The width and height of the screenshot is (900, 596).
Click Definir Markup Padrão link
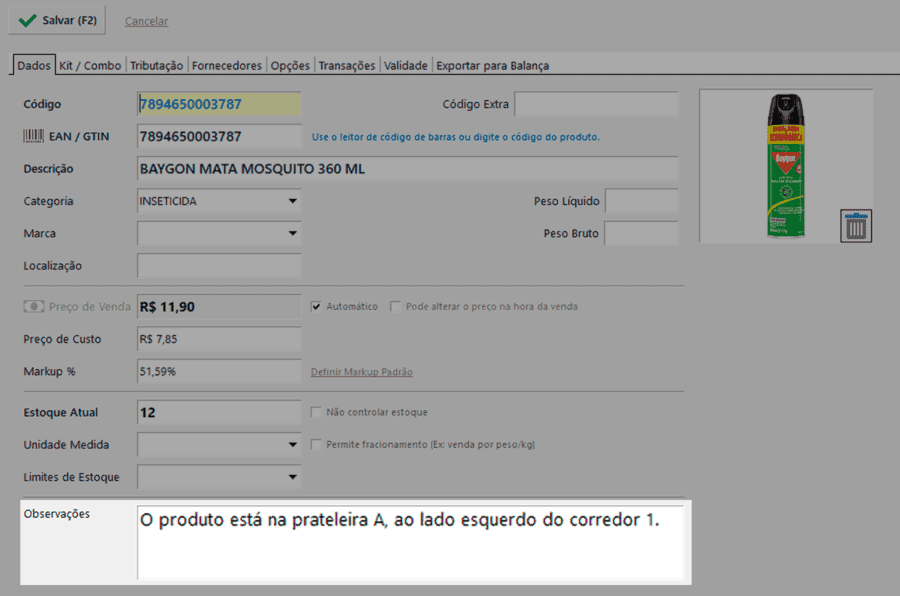tap(362, 372)
